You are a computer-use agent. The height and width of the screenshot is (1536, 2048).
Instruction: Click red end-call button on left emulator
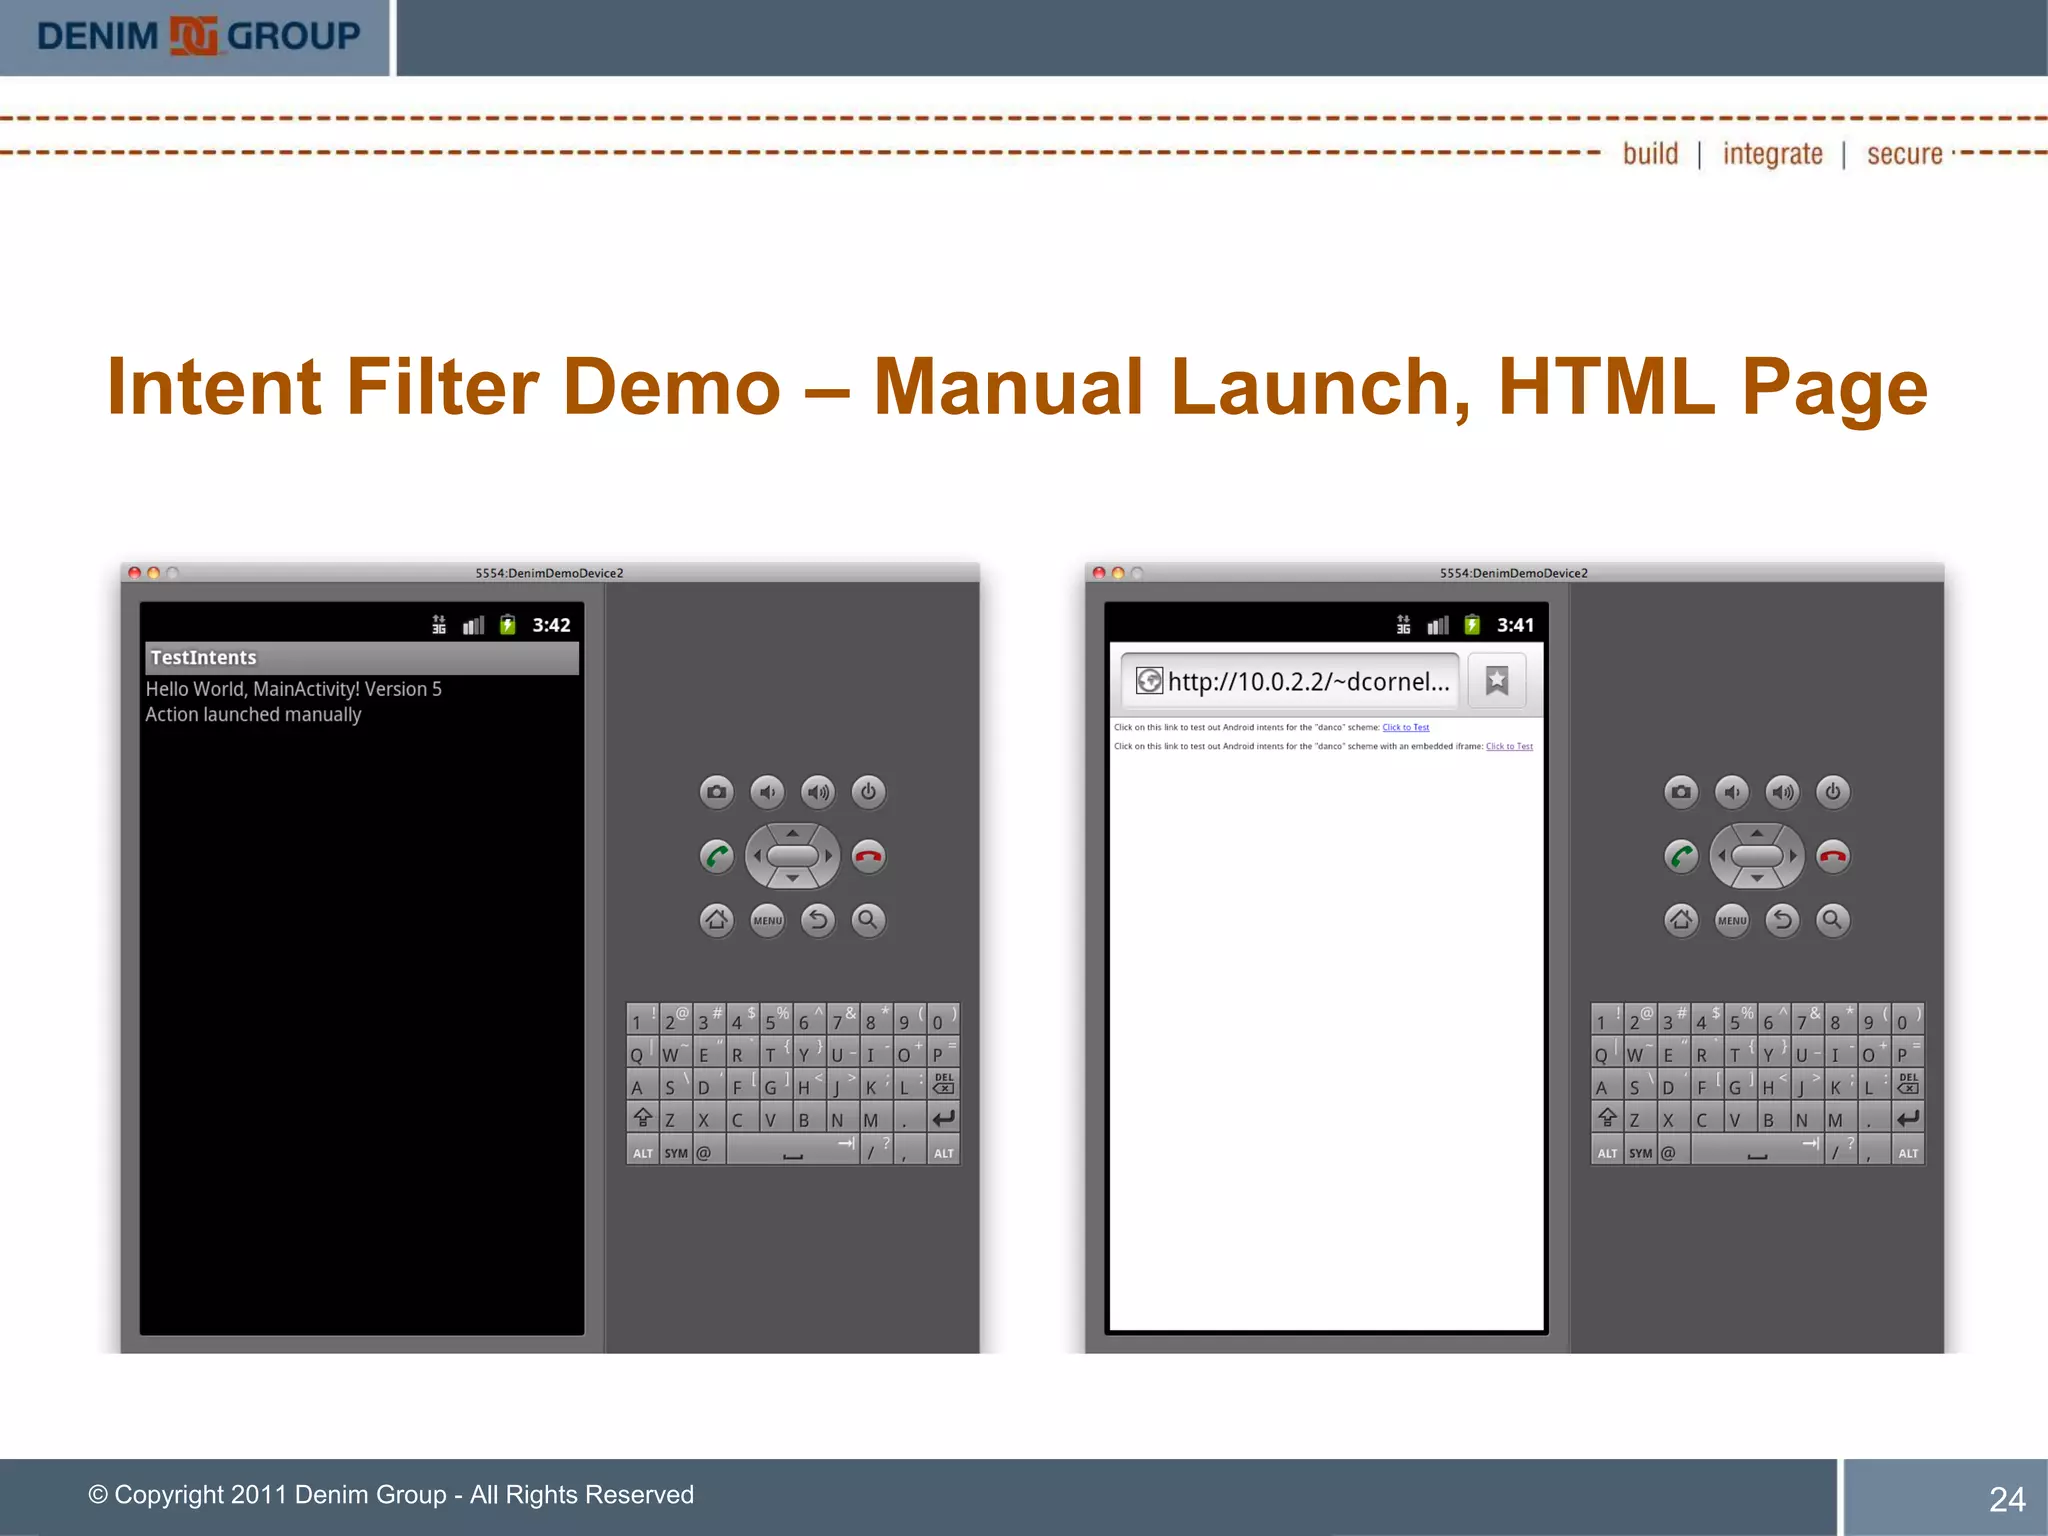pos(868,856)
